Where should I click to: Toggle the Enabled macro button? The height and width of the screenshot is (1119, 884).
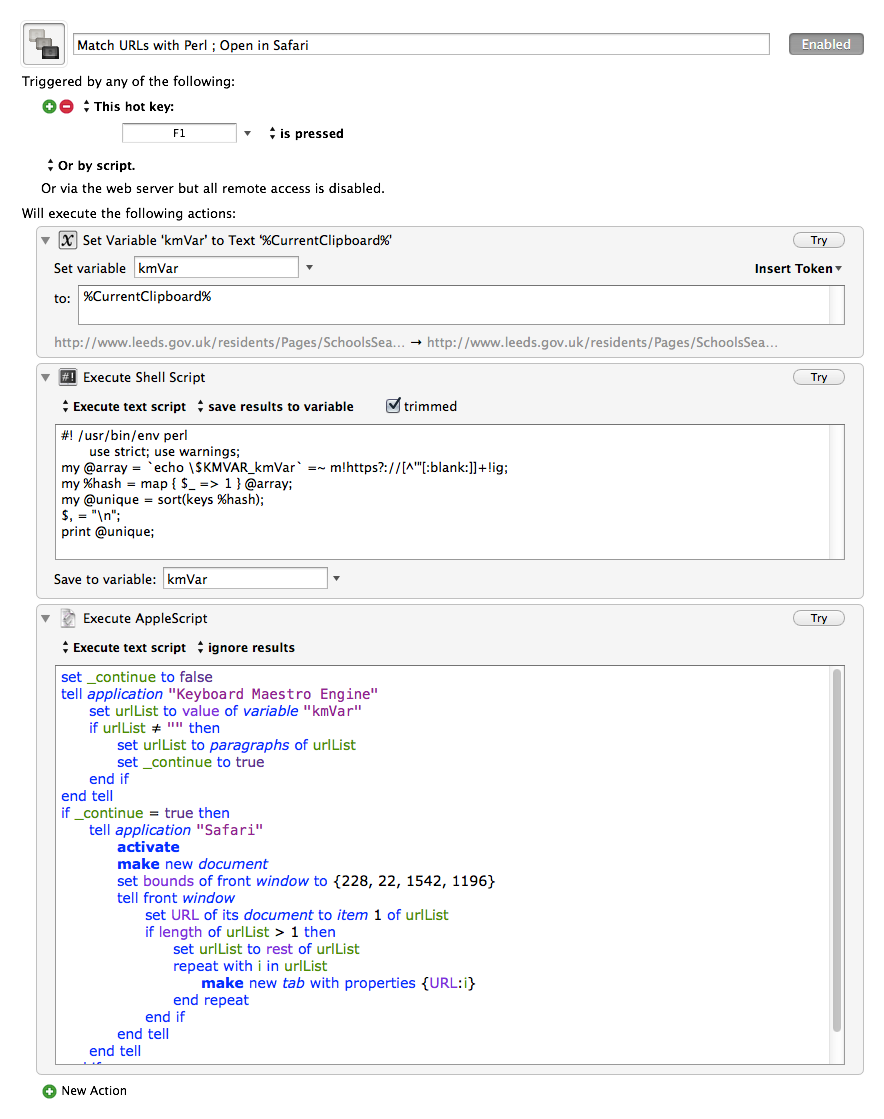coord(826,44)
